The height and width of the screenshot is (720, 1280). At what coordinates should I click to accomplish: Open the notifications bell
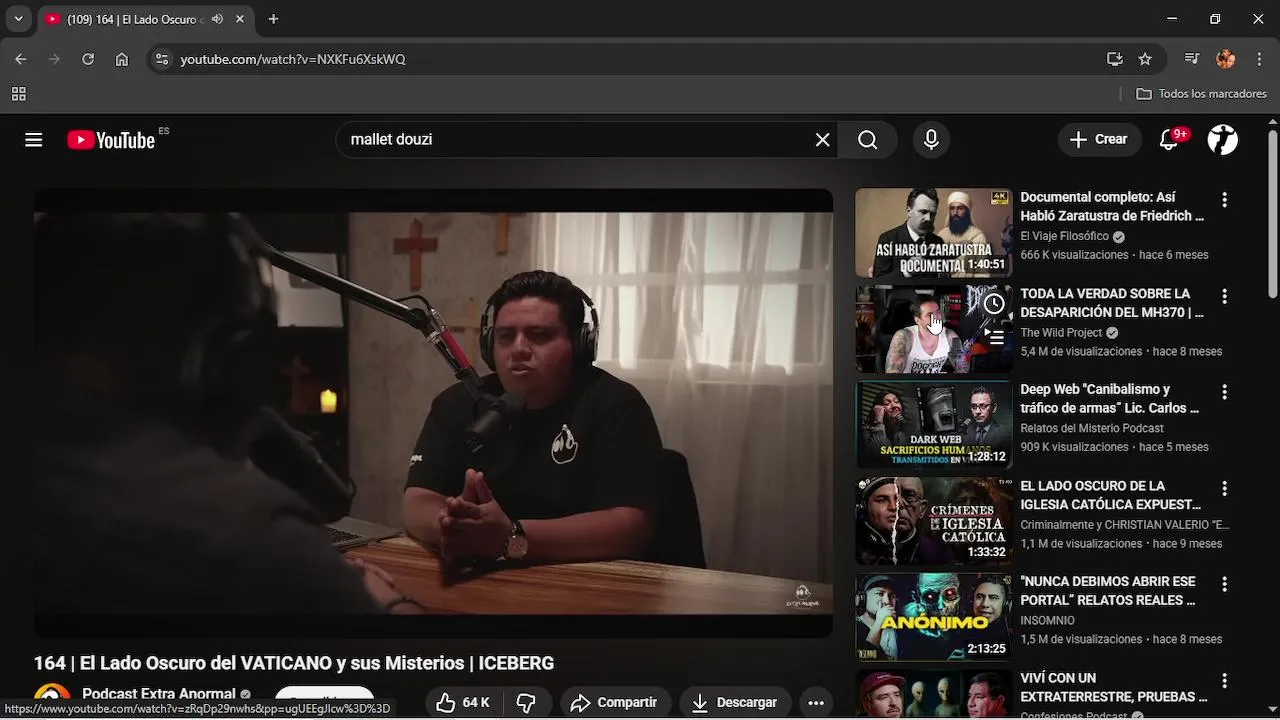[1168, 140]
